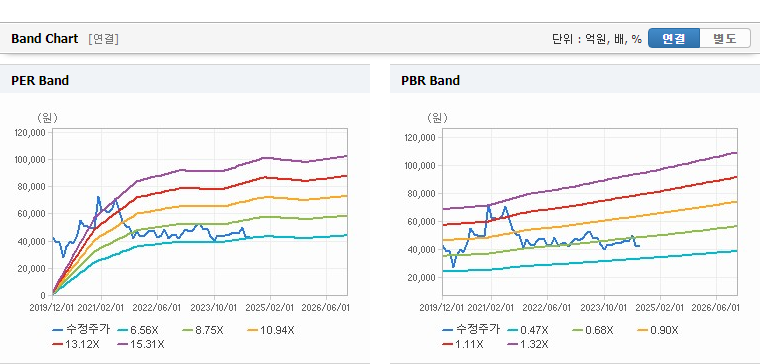Click 20,000 on PBR Band y-axis

[x=422, y=278]
